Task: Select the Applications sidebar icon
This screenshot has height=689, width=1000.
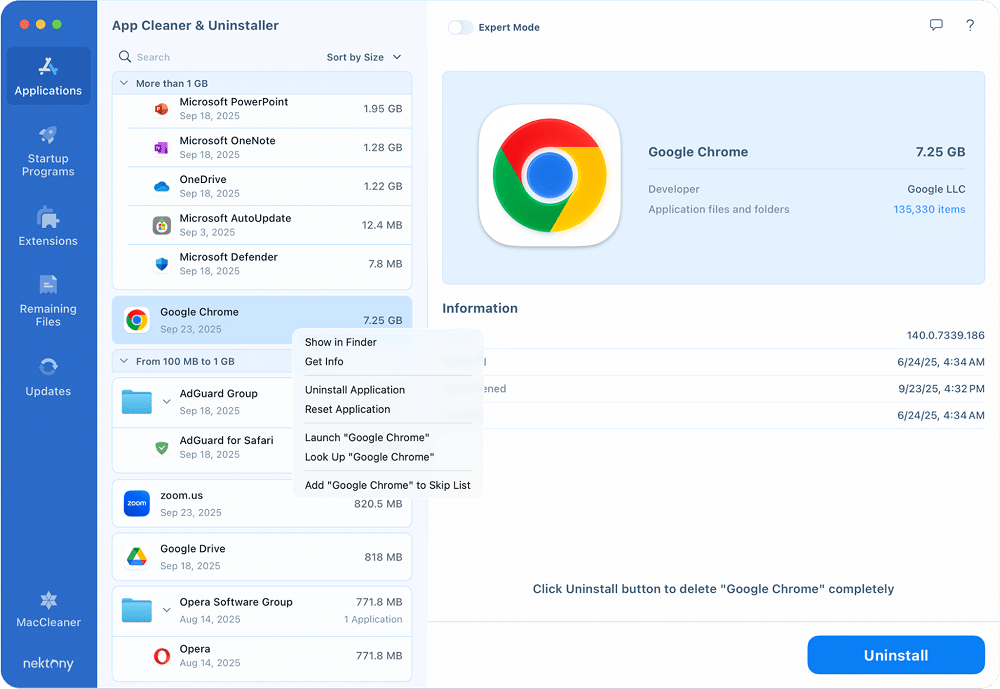Action: point(48,76)
